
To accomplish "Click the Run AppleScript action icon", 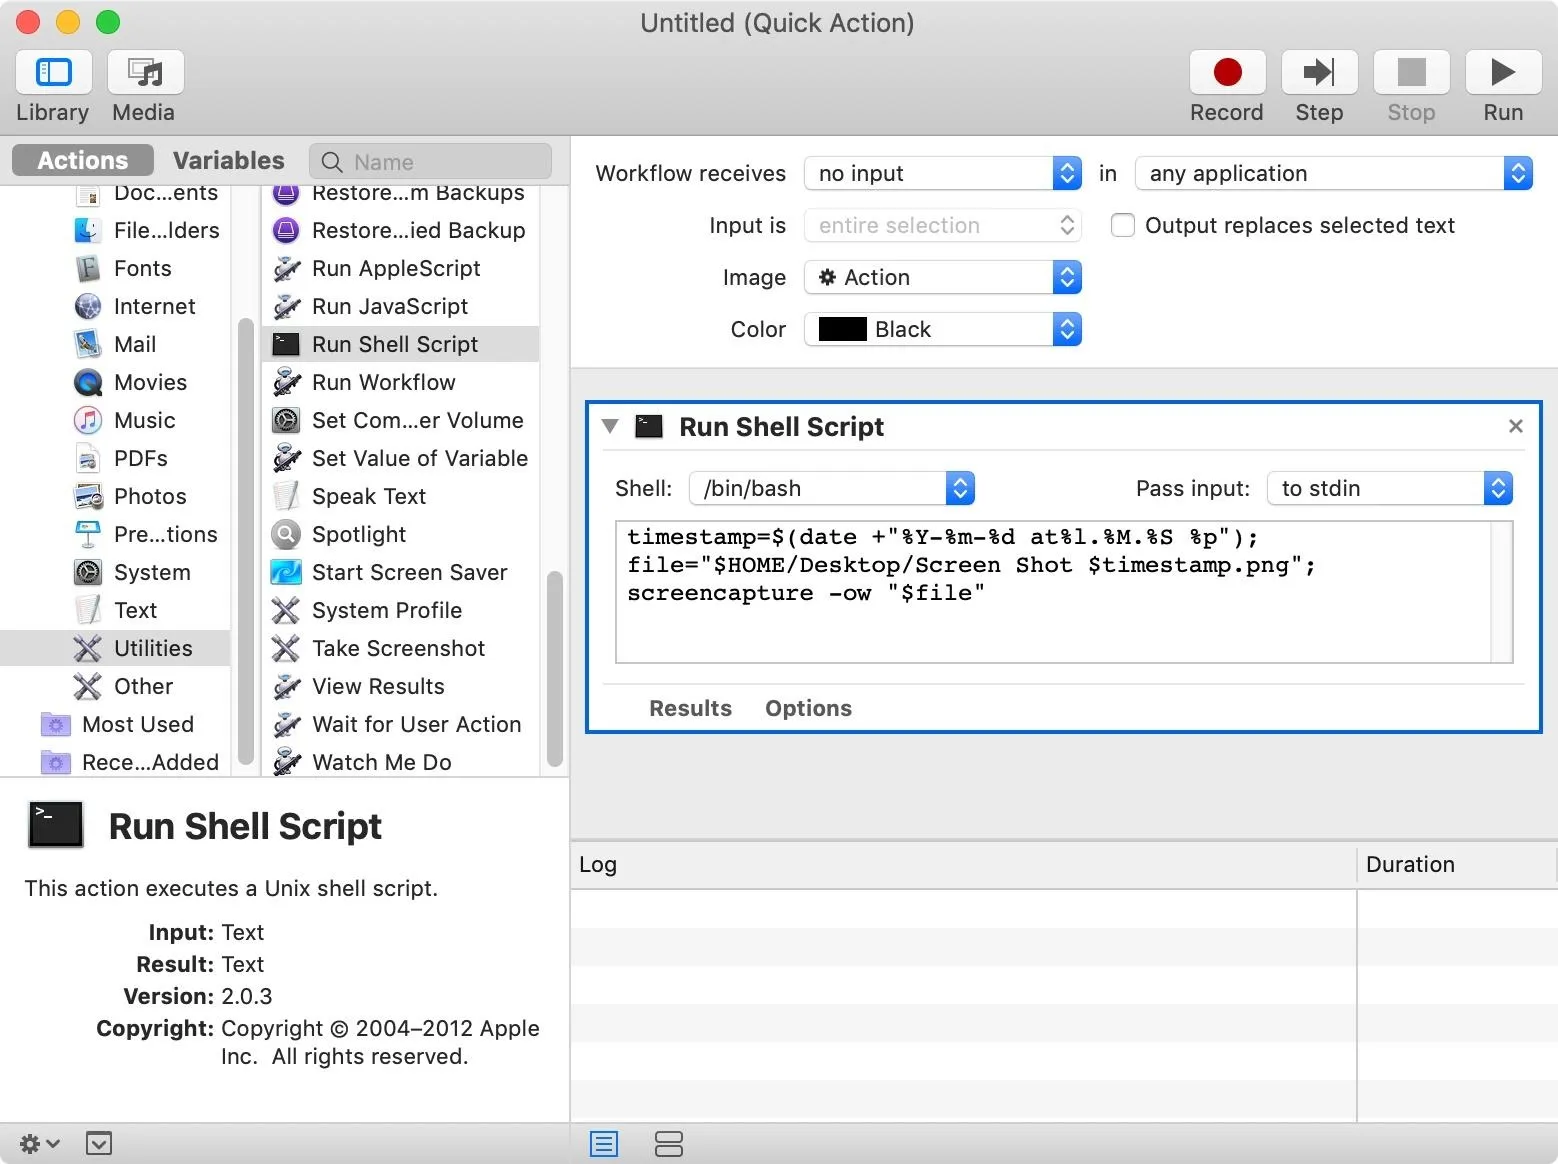I will pyautogui.click(x=286, y=268).
